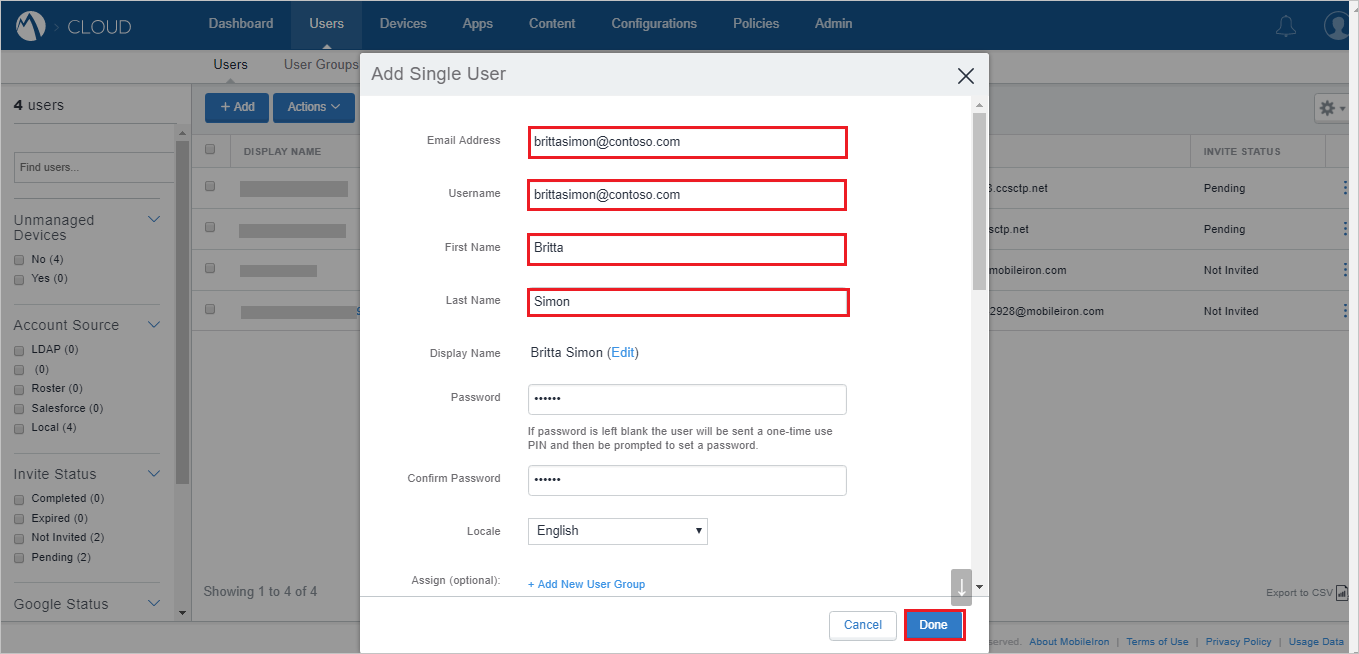Select the third user row checkbox
1359x654 pixels.
(210, 268)
